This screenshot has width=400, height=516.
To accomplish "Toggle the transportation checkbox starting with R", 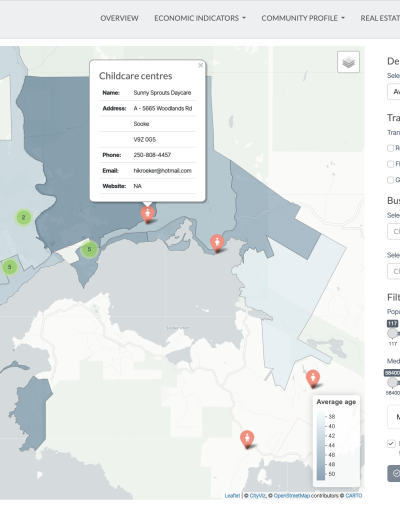I will point(390,148).
